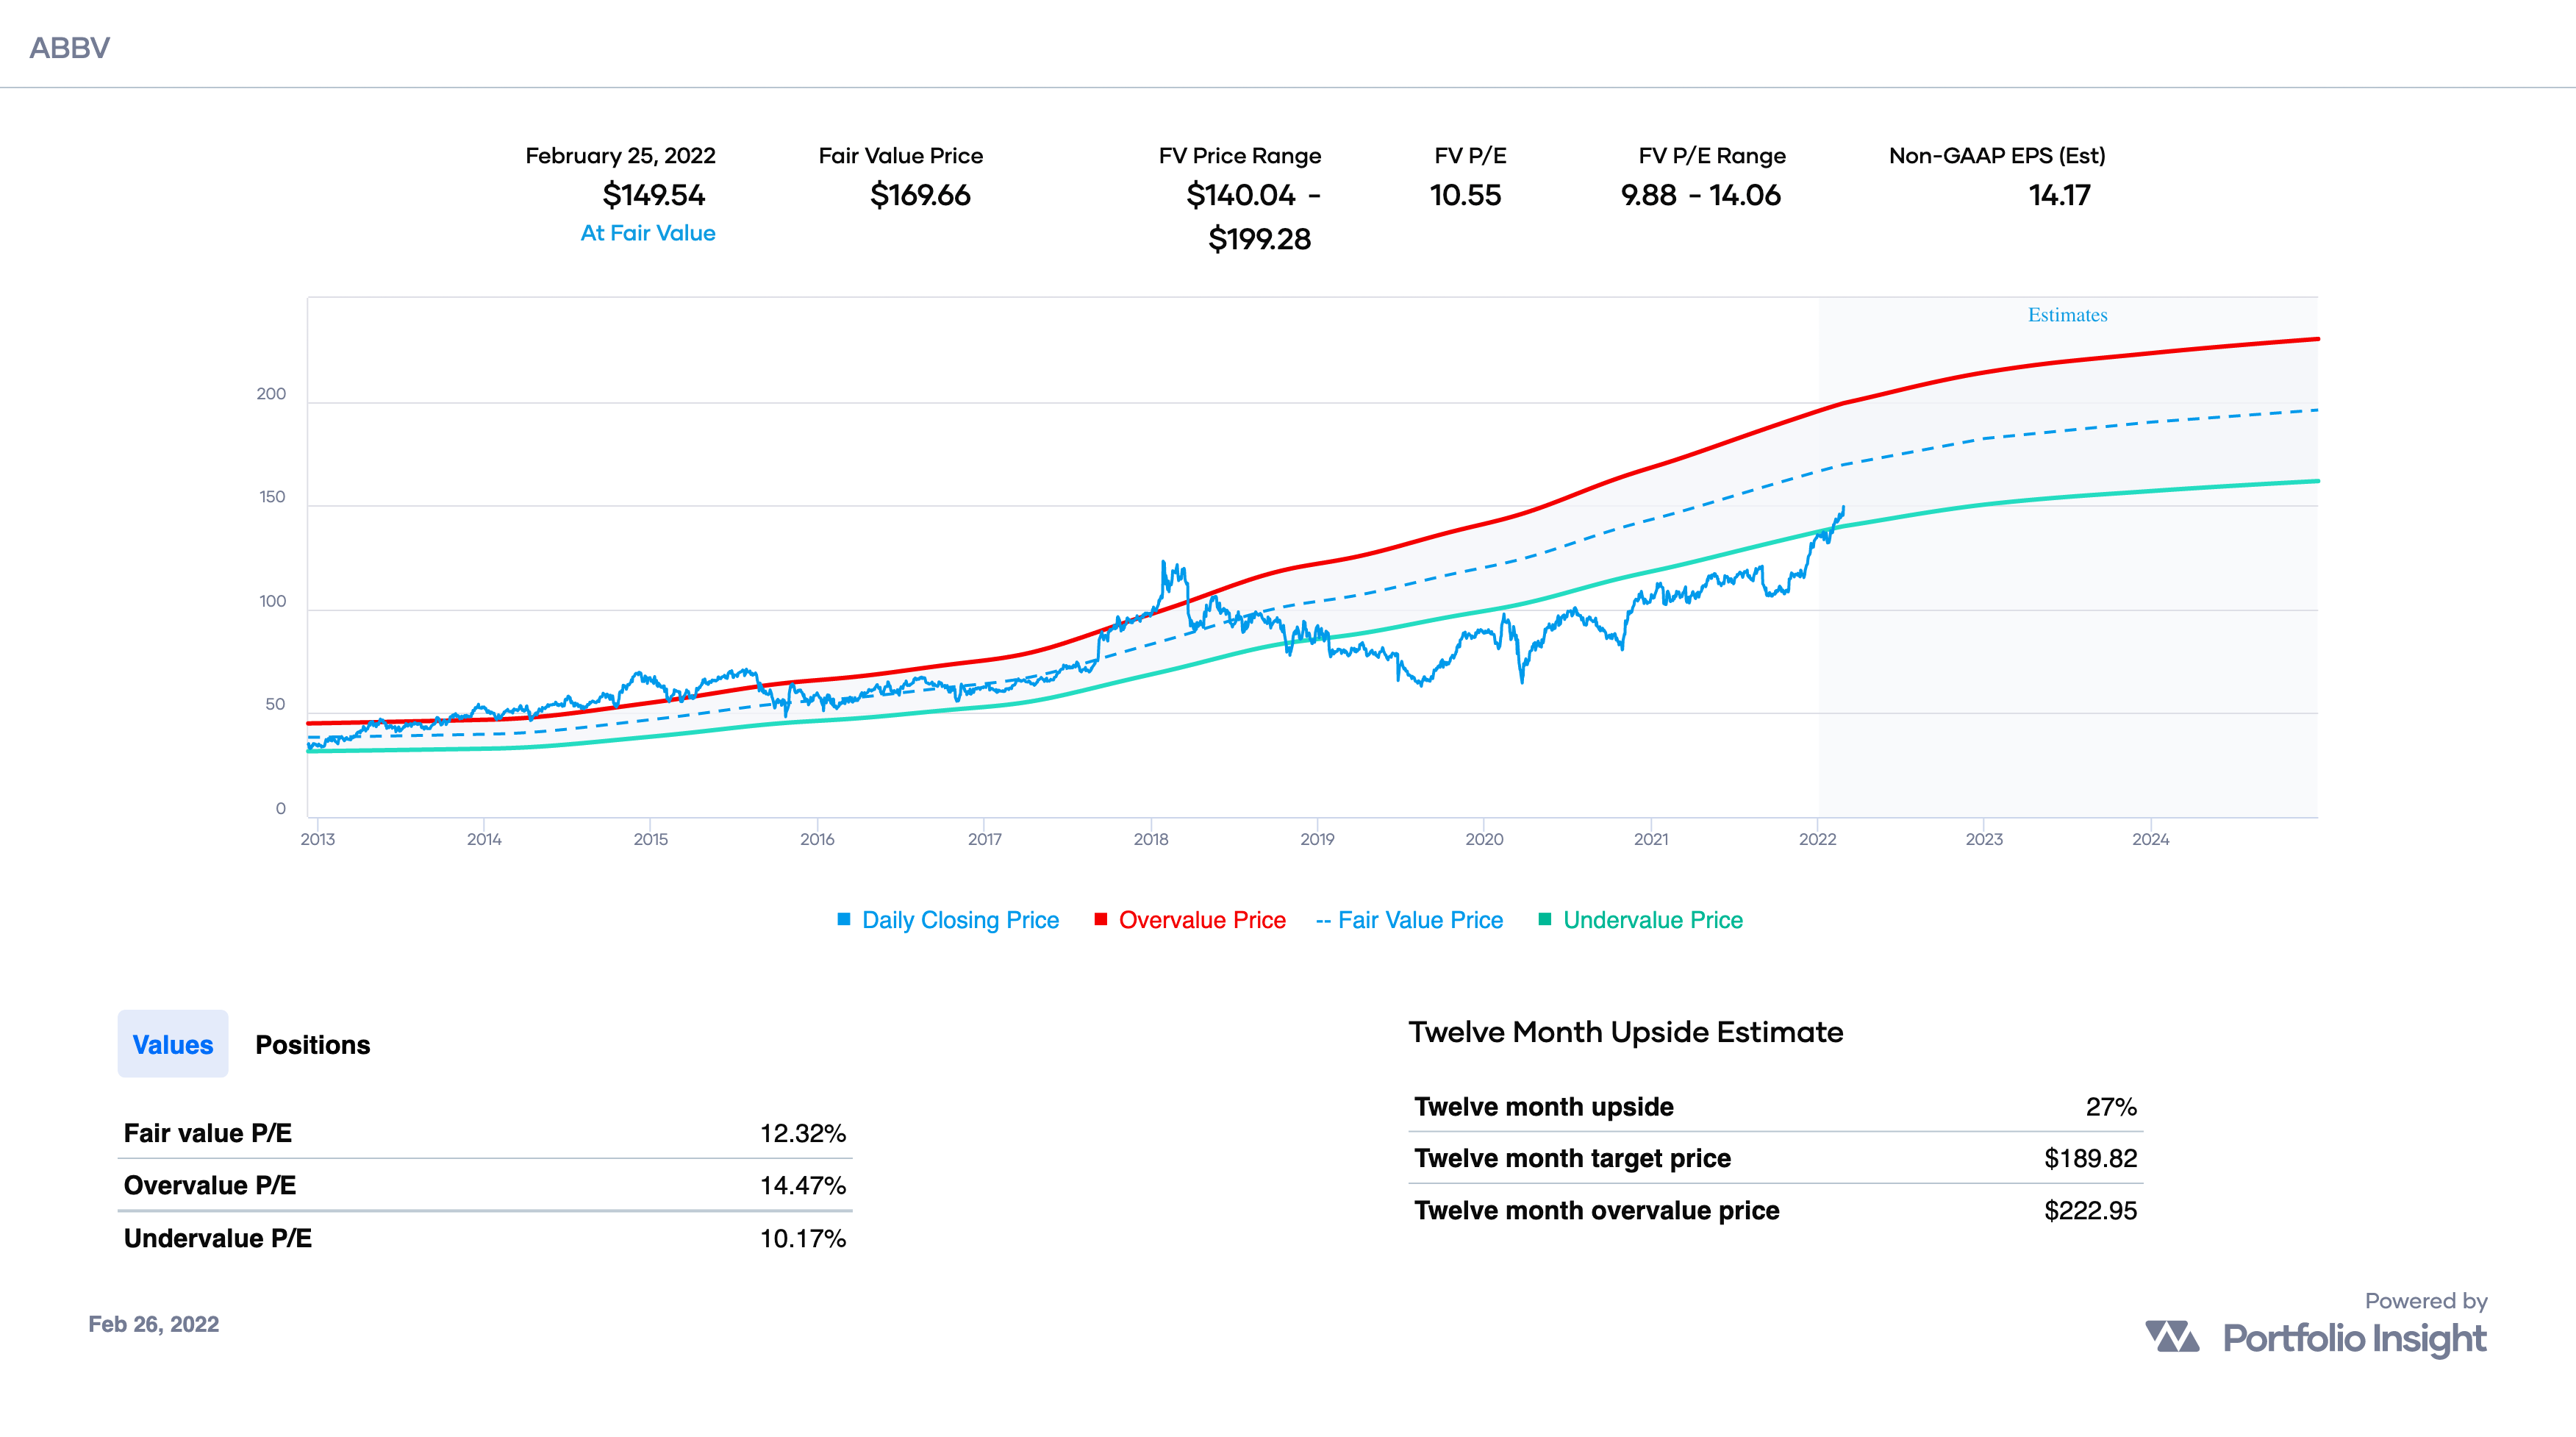Image resolution: width=2576 pixels, height=1437 pixels.
Task: Click the Estimates label in chart
Action: point(2067,315)
